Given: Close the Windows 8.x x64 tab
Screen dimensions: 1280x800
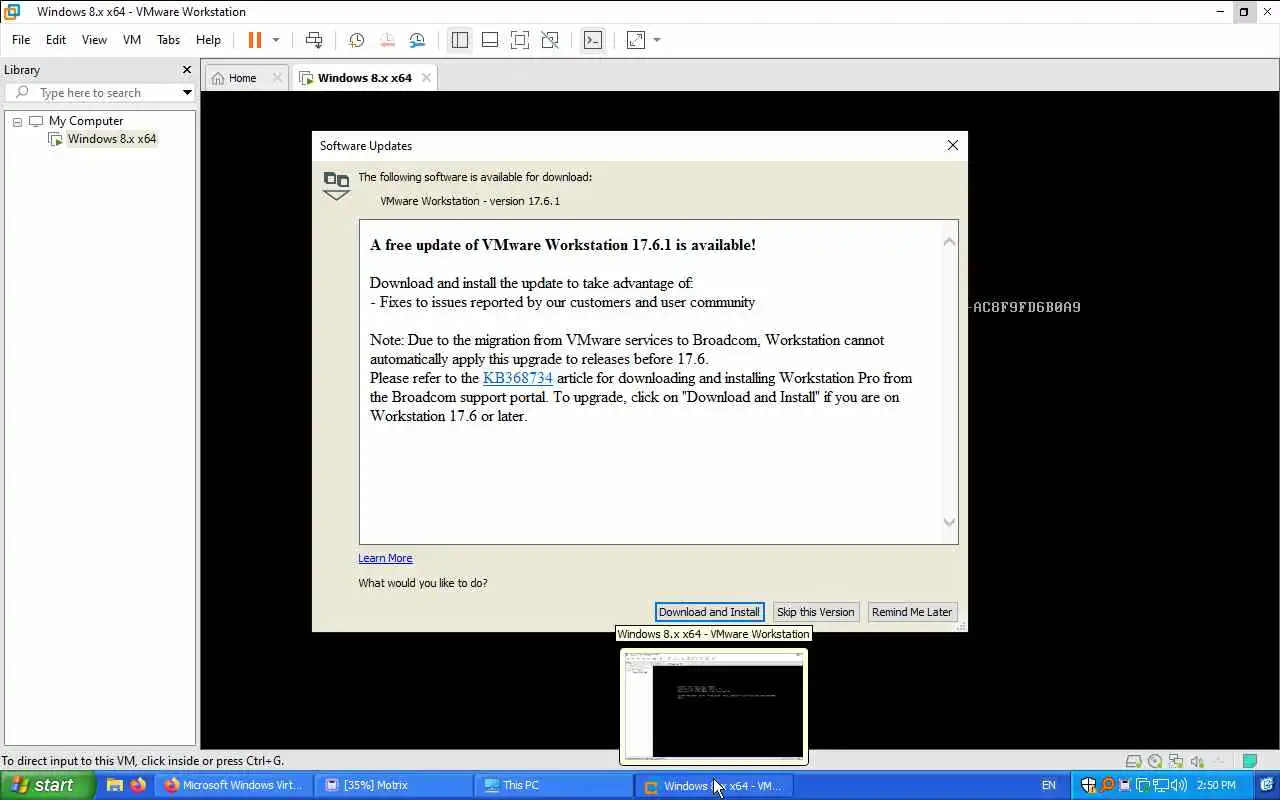Looking at the screenshot, I should click(x=426, y=78).
